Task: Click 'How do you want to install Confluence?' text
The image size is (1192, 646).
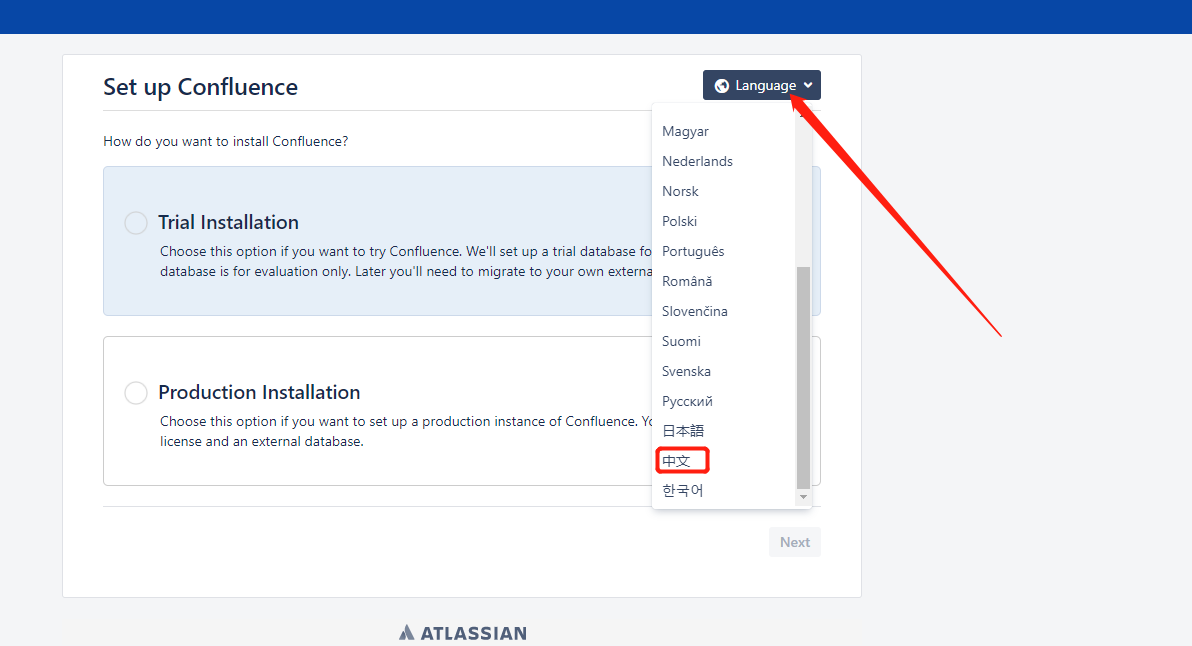Action: click(x=226, y=141)
